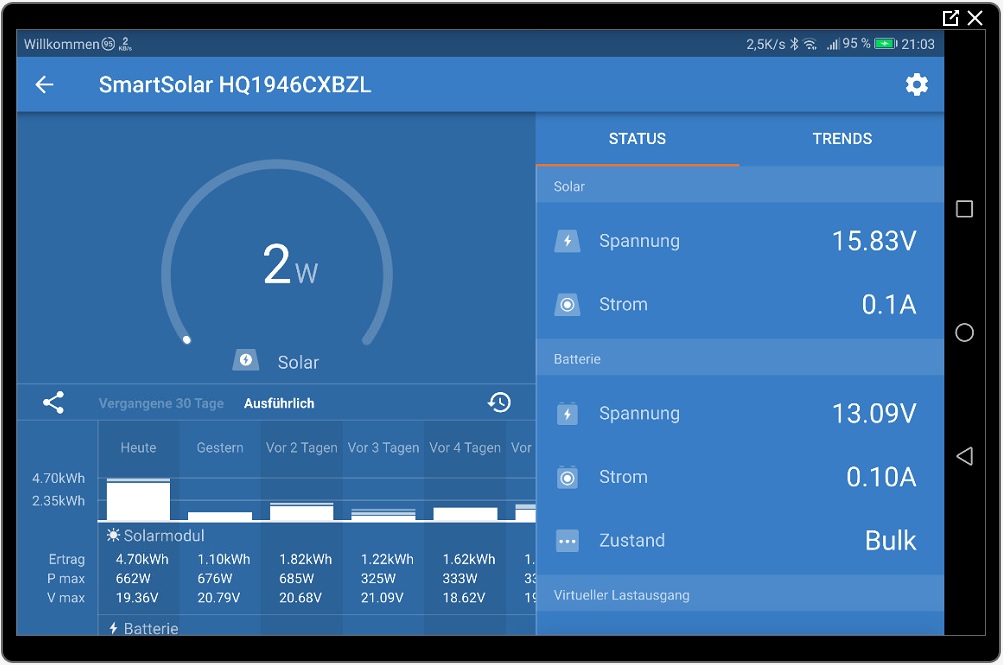Tap the Gestern Ertrag 1.10kWh cell
Viewport: 1003px width, 665px height.
click(x=224, y=559)
